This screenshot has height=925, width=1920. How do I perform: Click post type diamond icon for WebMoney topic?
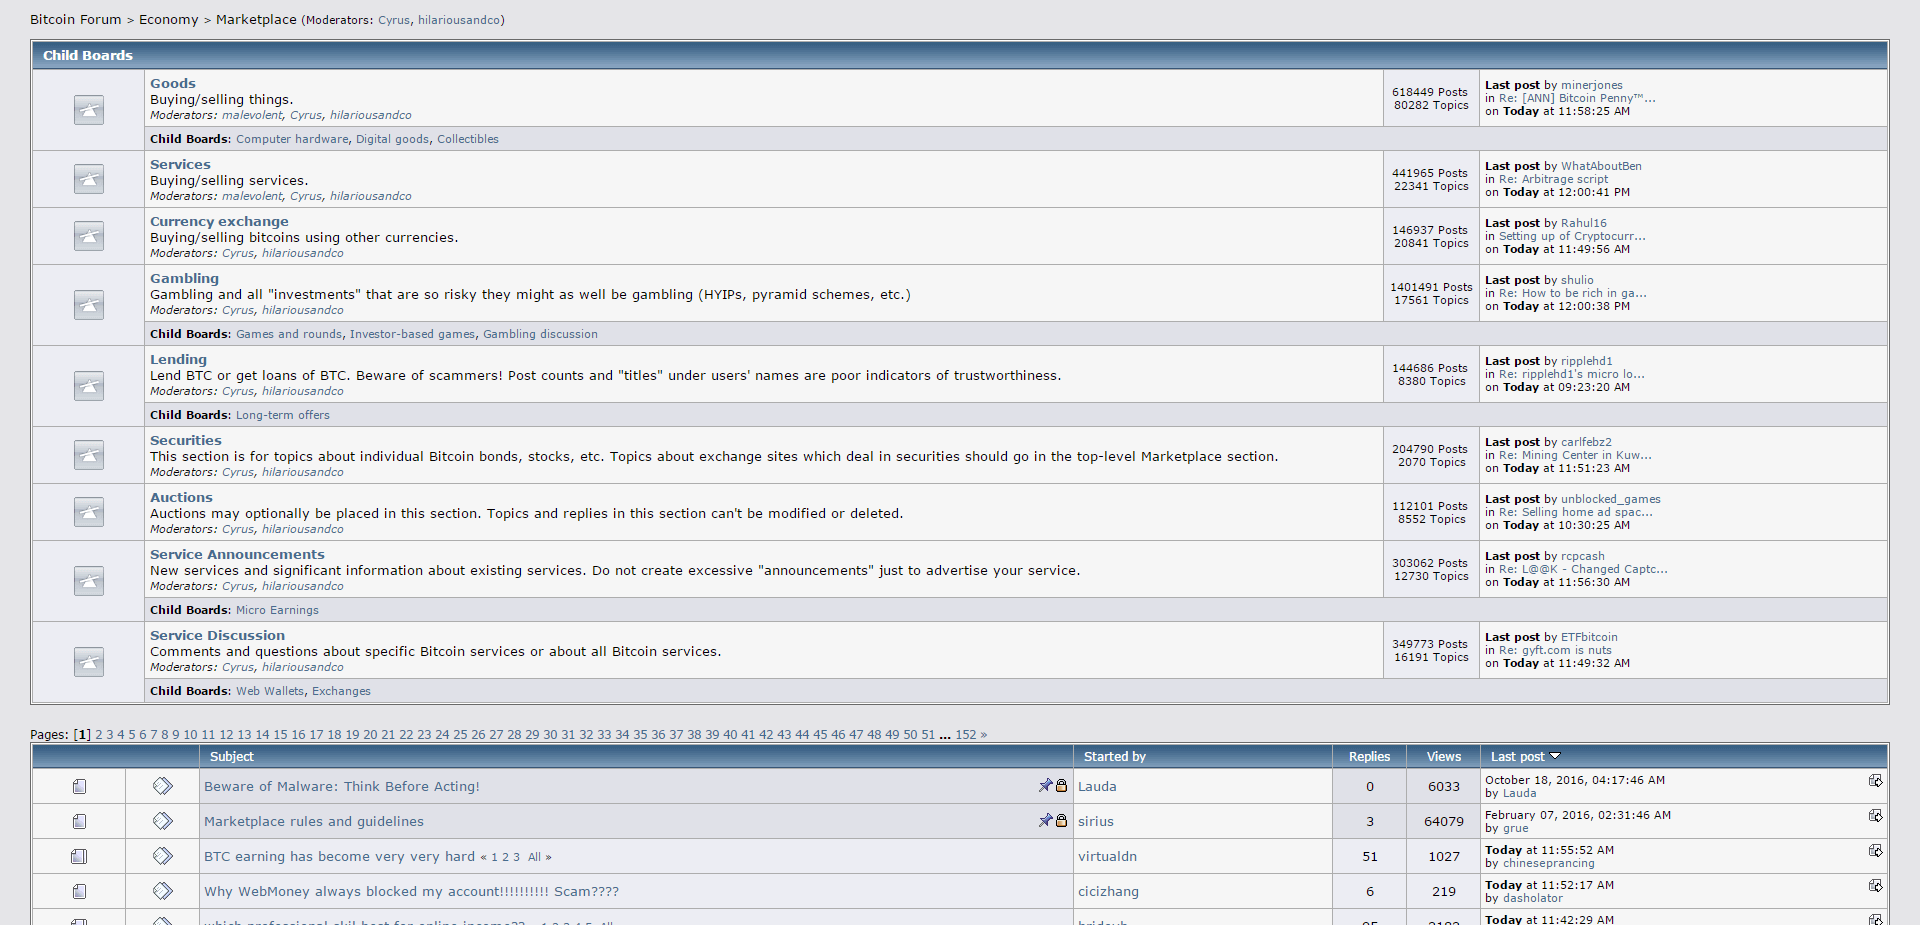pos(163,891)
